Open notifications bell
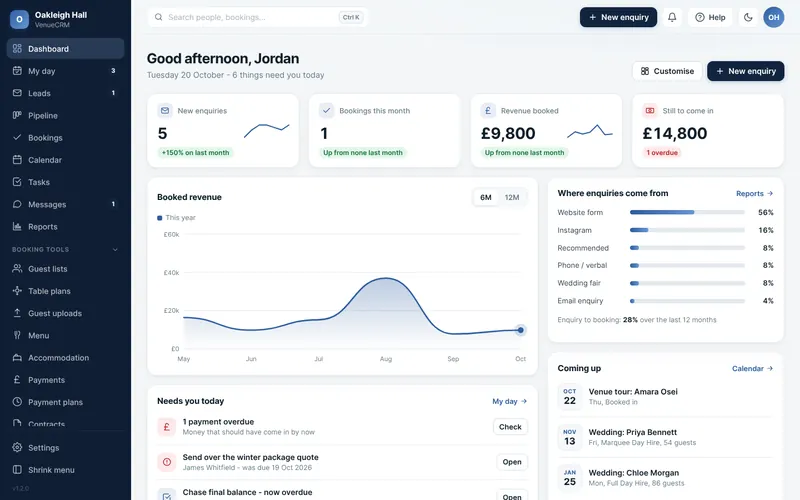Screen dimensions: 800x500 click(x=672, y=17)
